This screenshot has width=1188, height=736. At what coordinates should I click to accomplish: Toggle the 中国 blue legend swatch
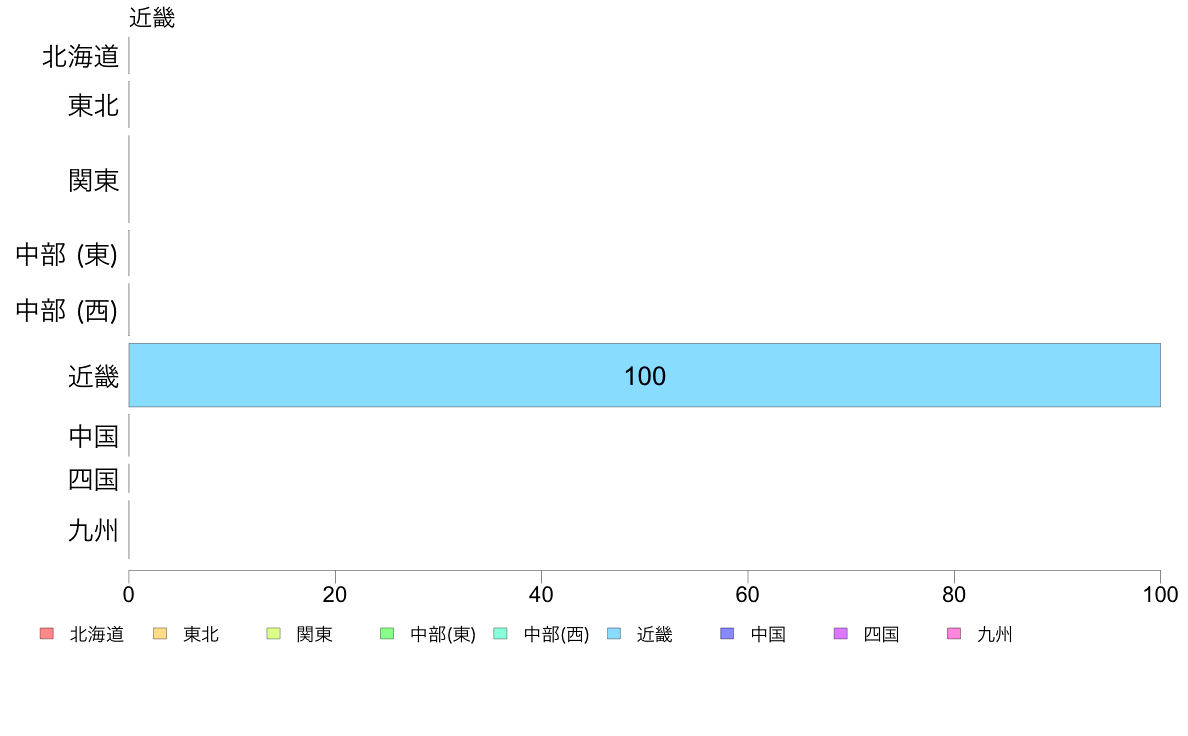coord(727,634)
